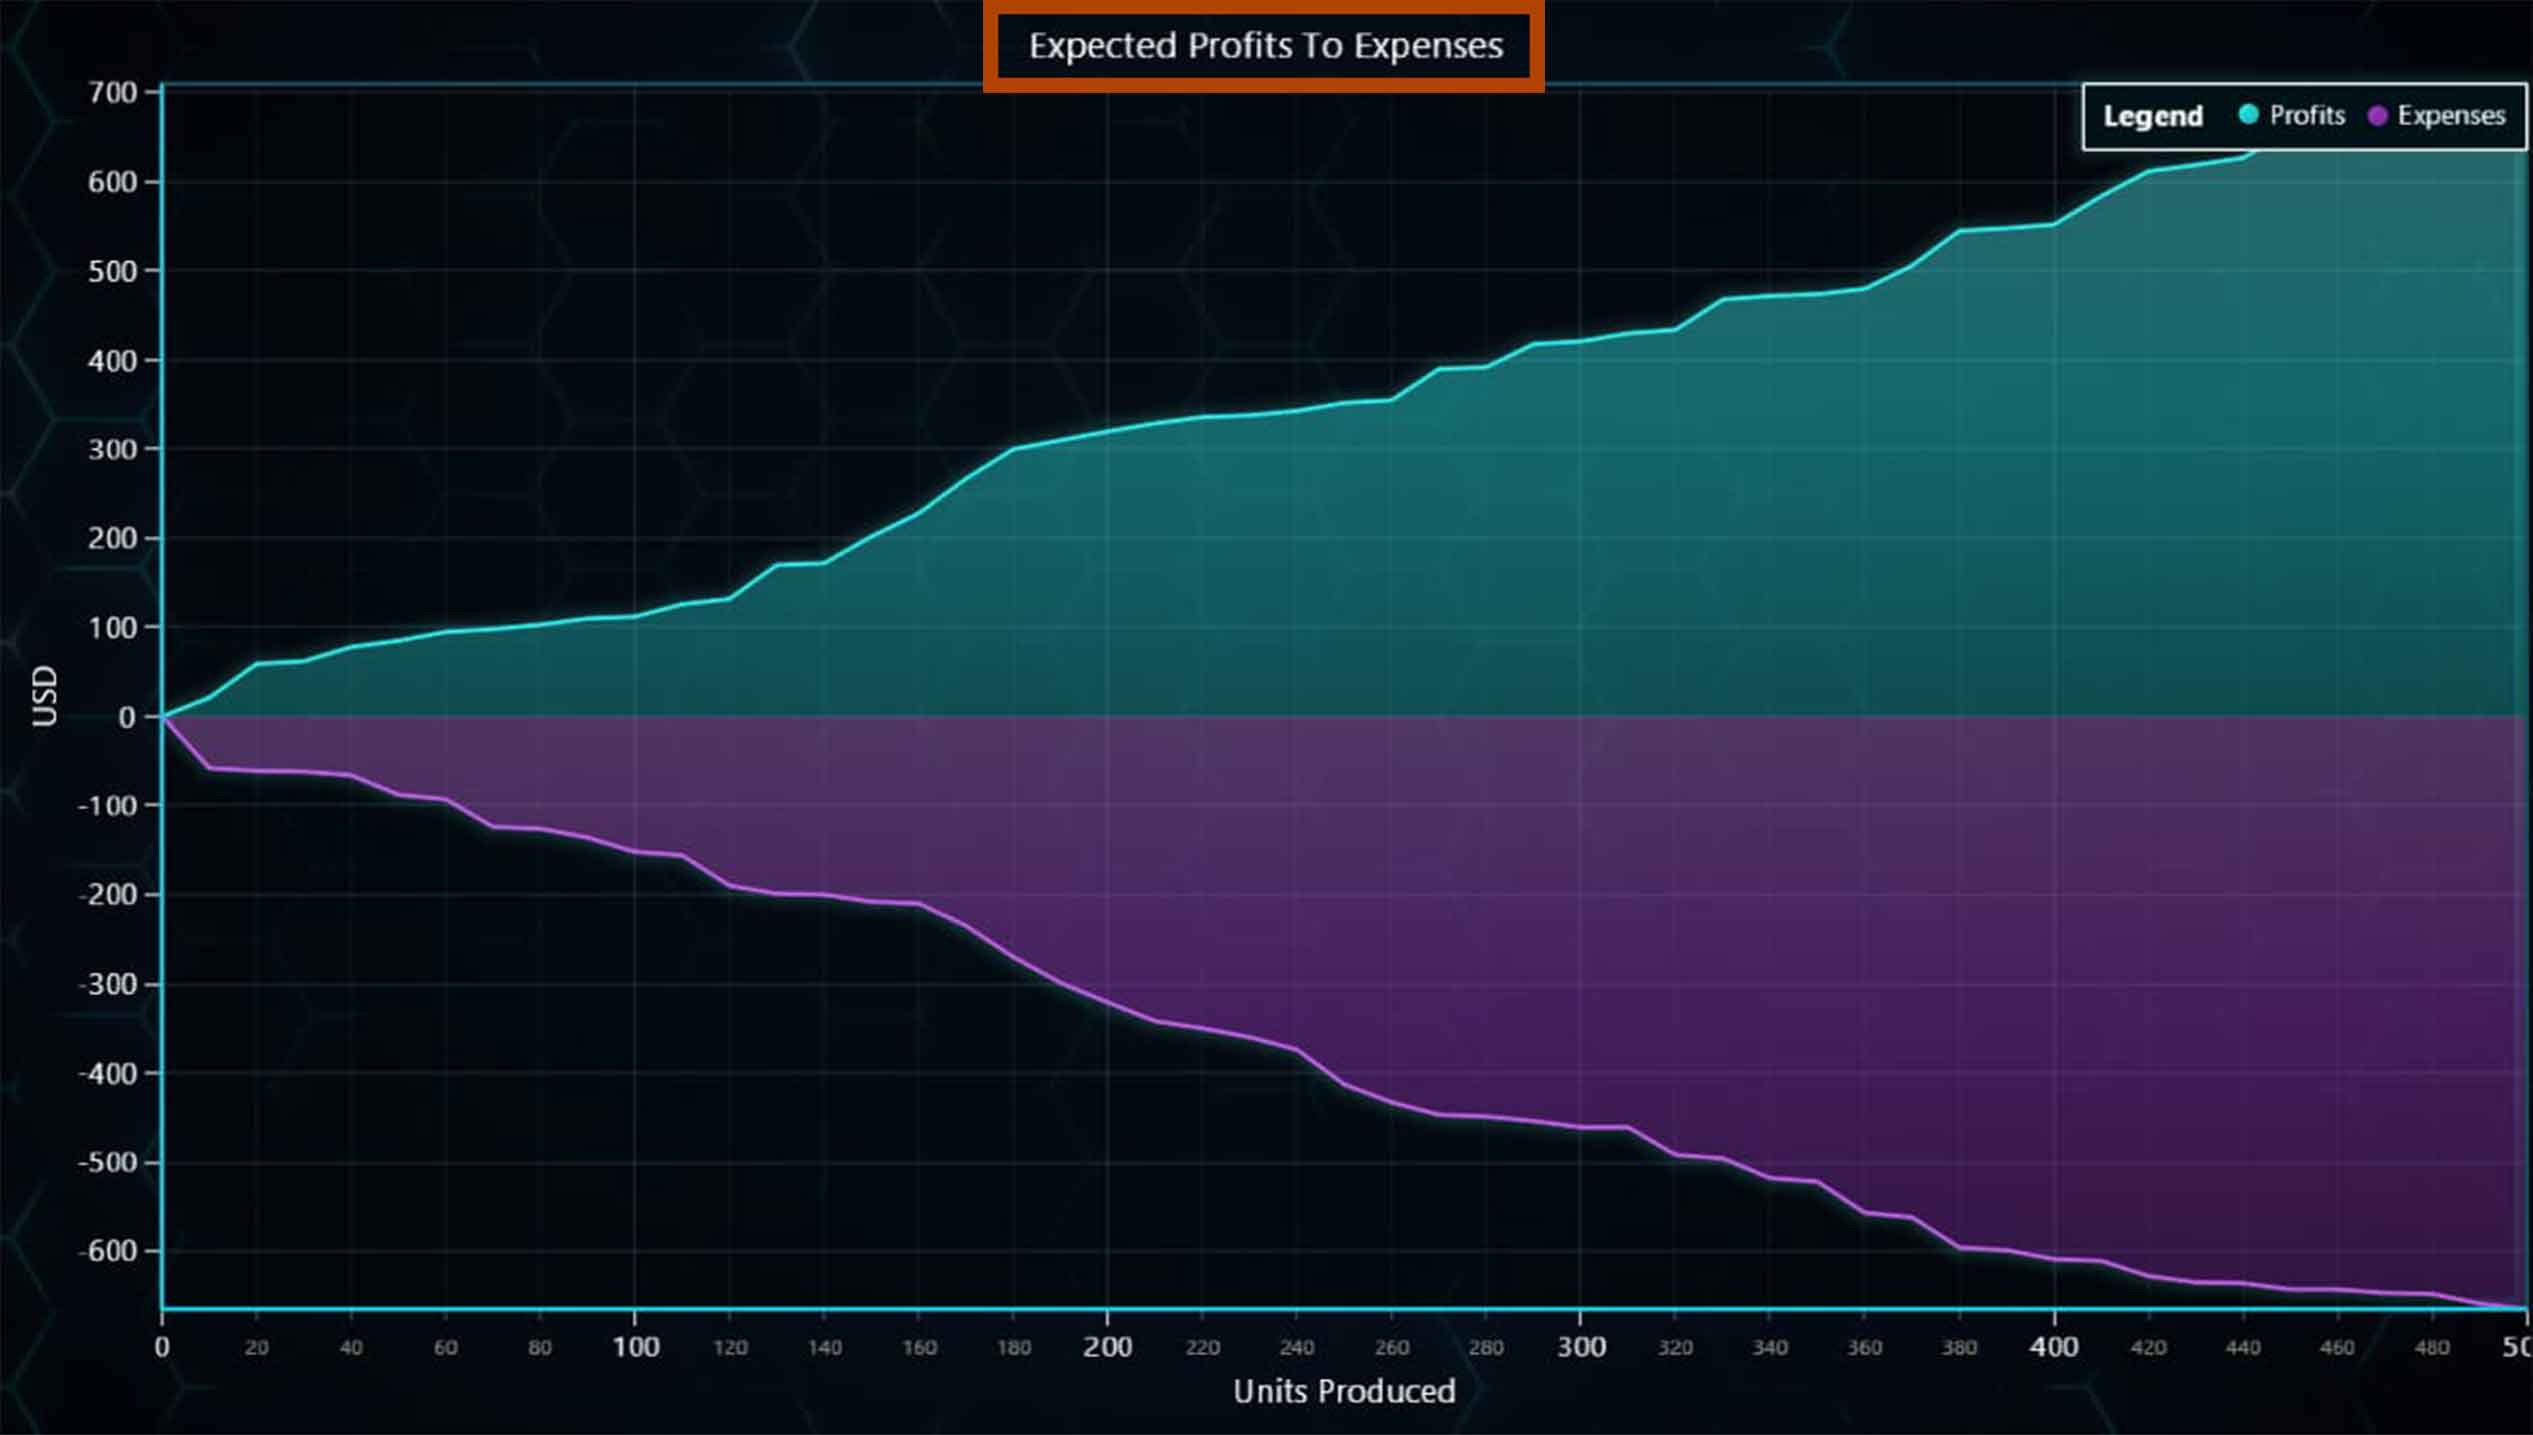
Task: Click the -300 tick on USD axis
Action: (107, 984)
